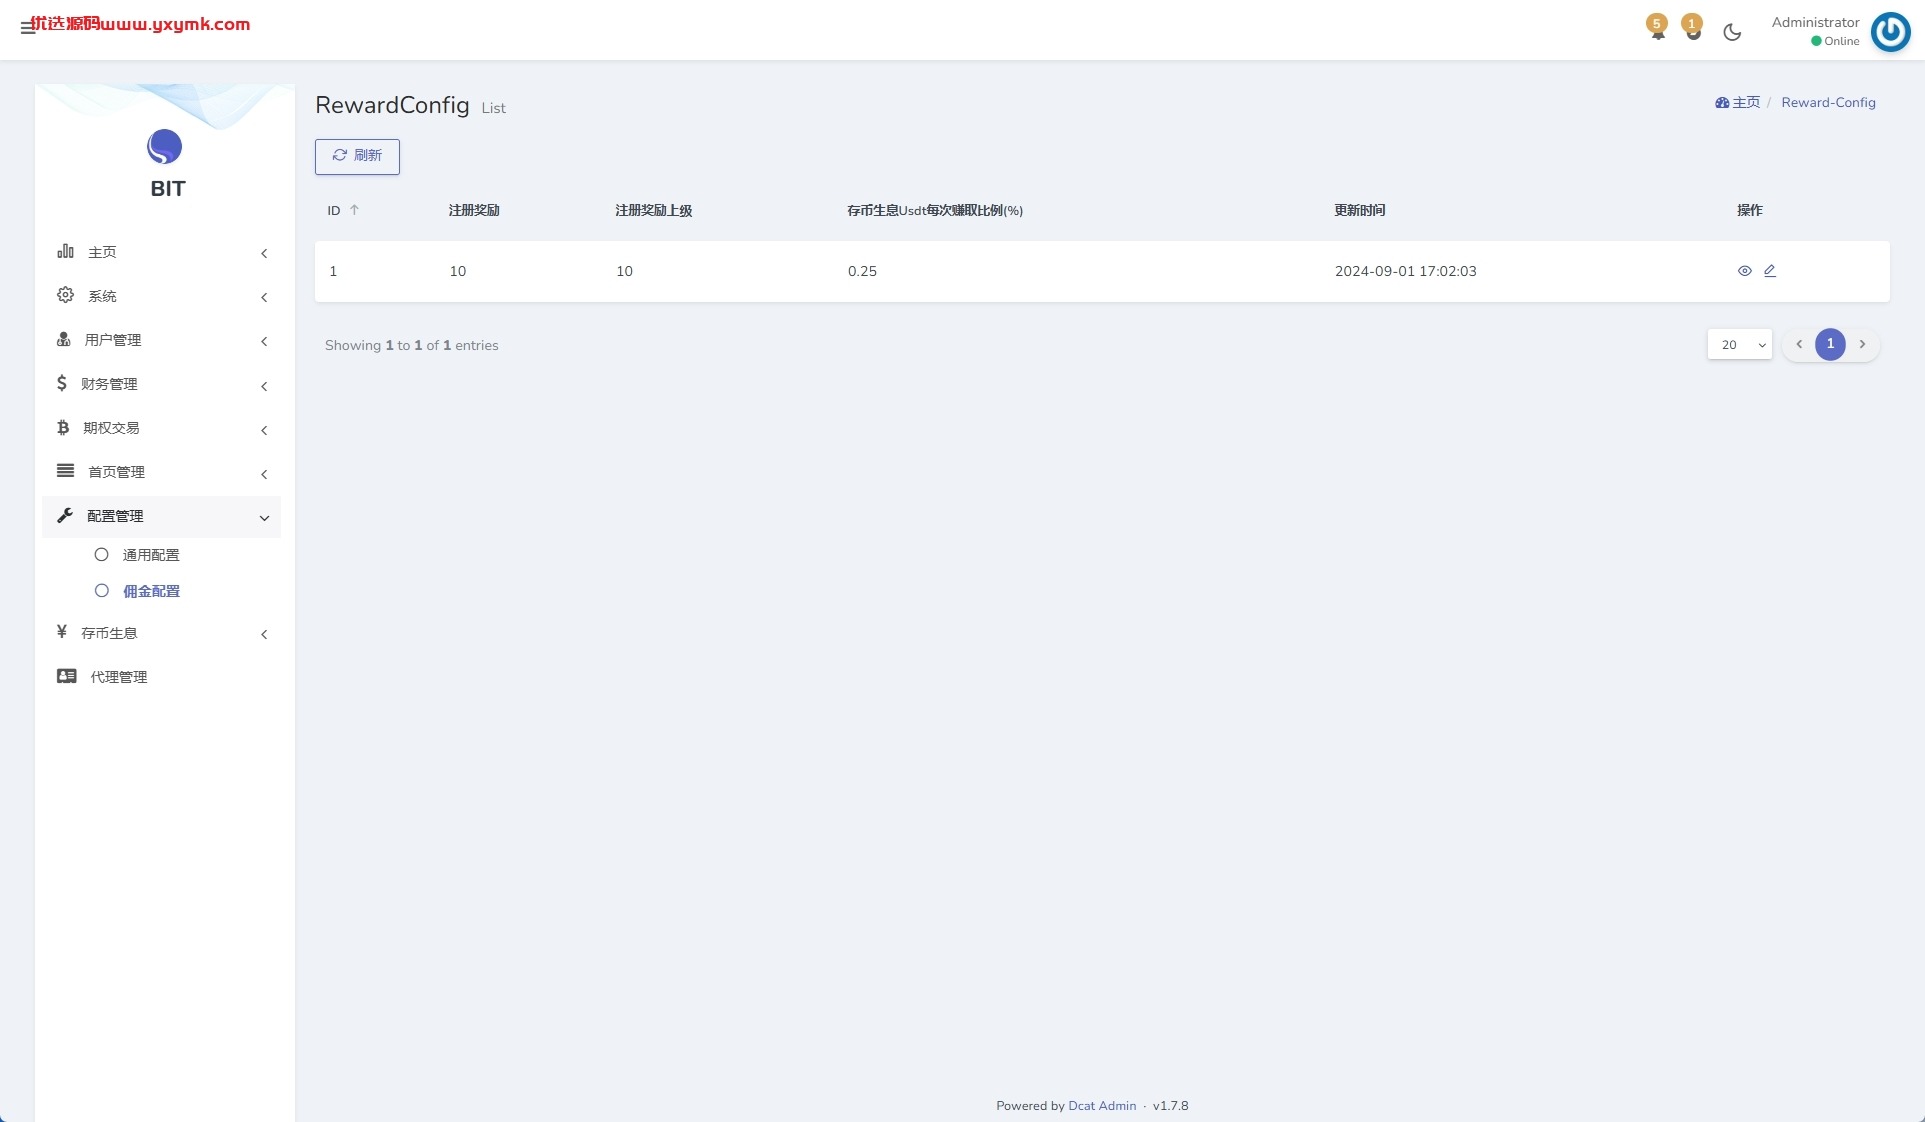Screen dimensions: 1925x1122
Task: Click the dollar icon beside 财务管理
Action: tap(62, 383)
